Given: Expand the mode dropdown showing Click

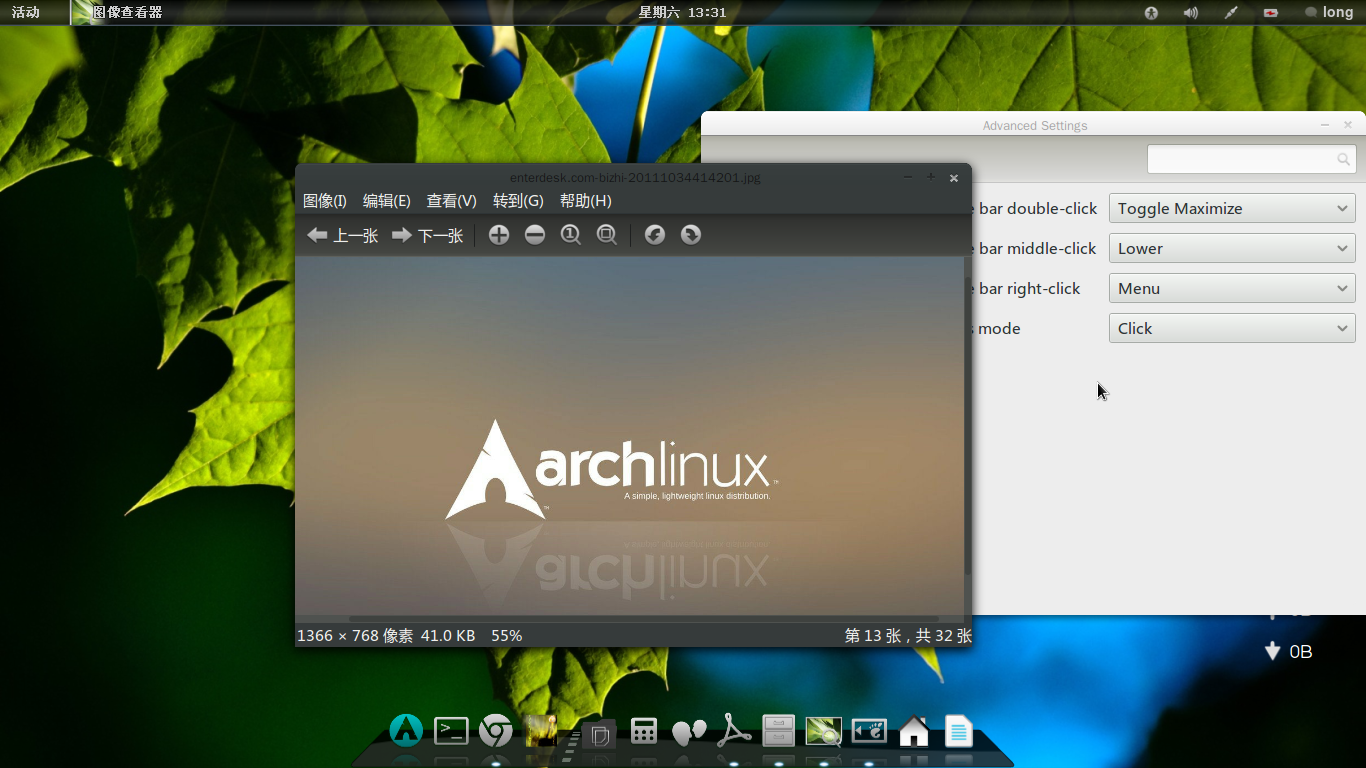Looking at the screenshot, I should coord(1232,329).
